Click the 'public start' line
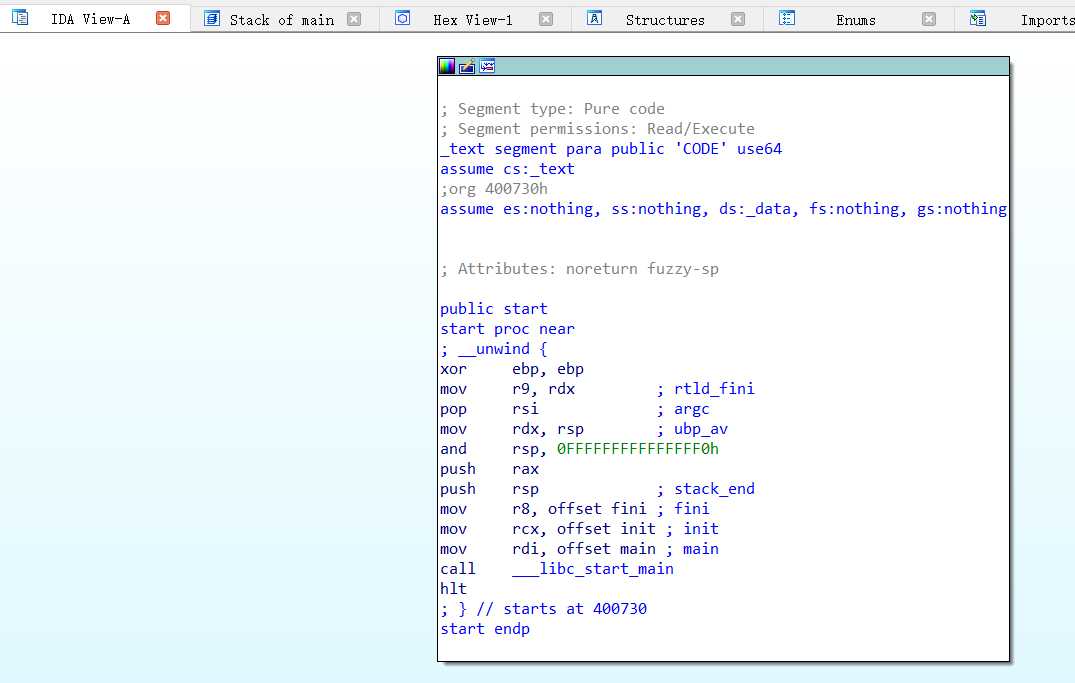Image resolution: width=1075 pixels, height=683 pixels. 494,309
